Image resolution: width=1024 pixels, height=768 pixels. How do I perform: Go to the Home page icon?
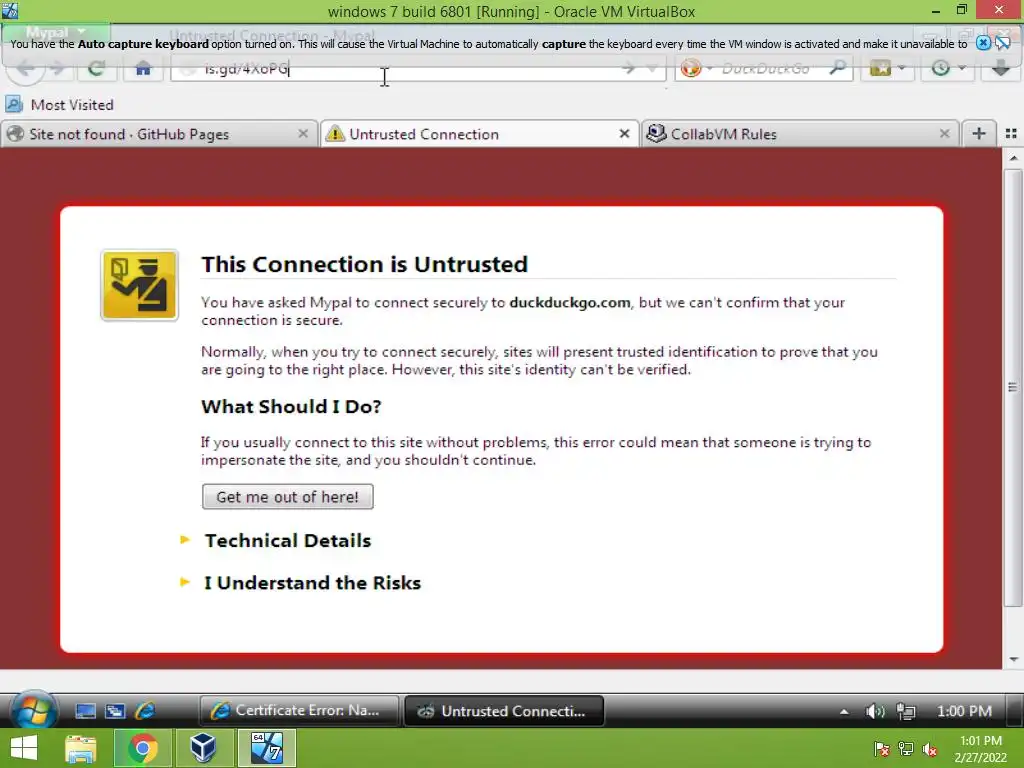pyautogui.click(x=143, y=68)
